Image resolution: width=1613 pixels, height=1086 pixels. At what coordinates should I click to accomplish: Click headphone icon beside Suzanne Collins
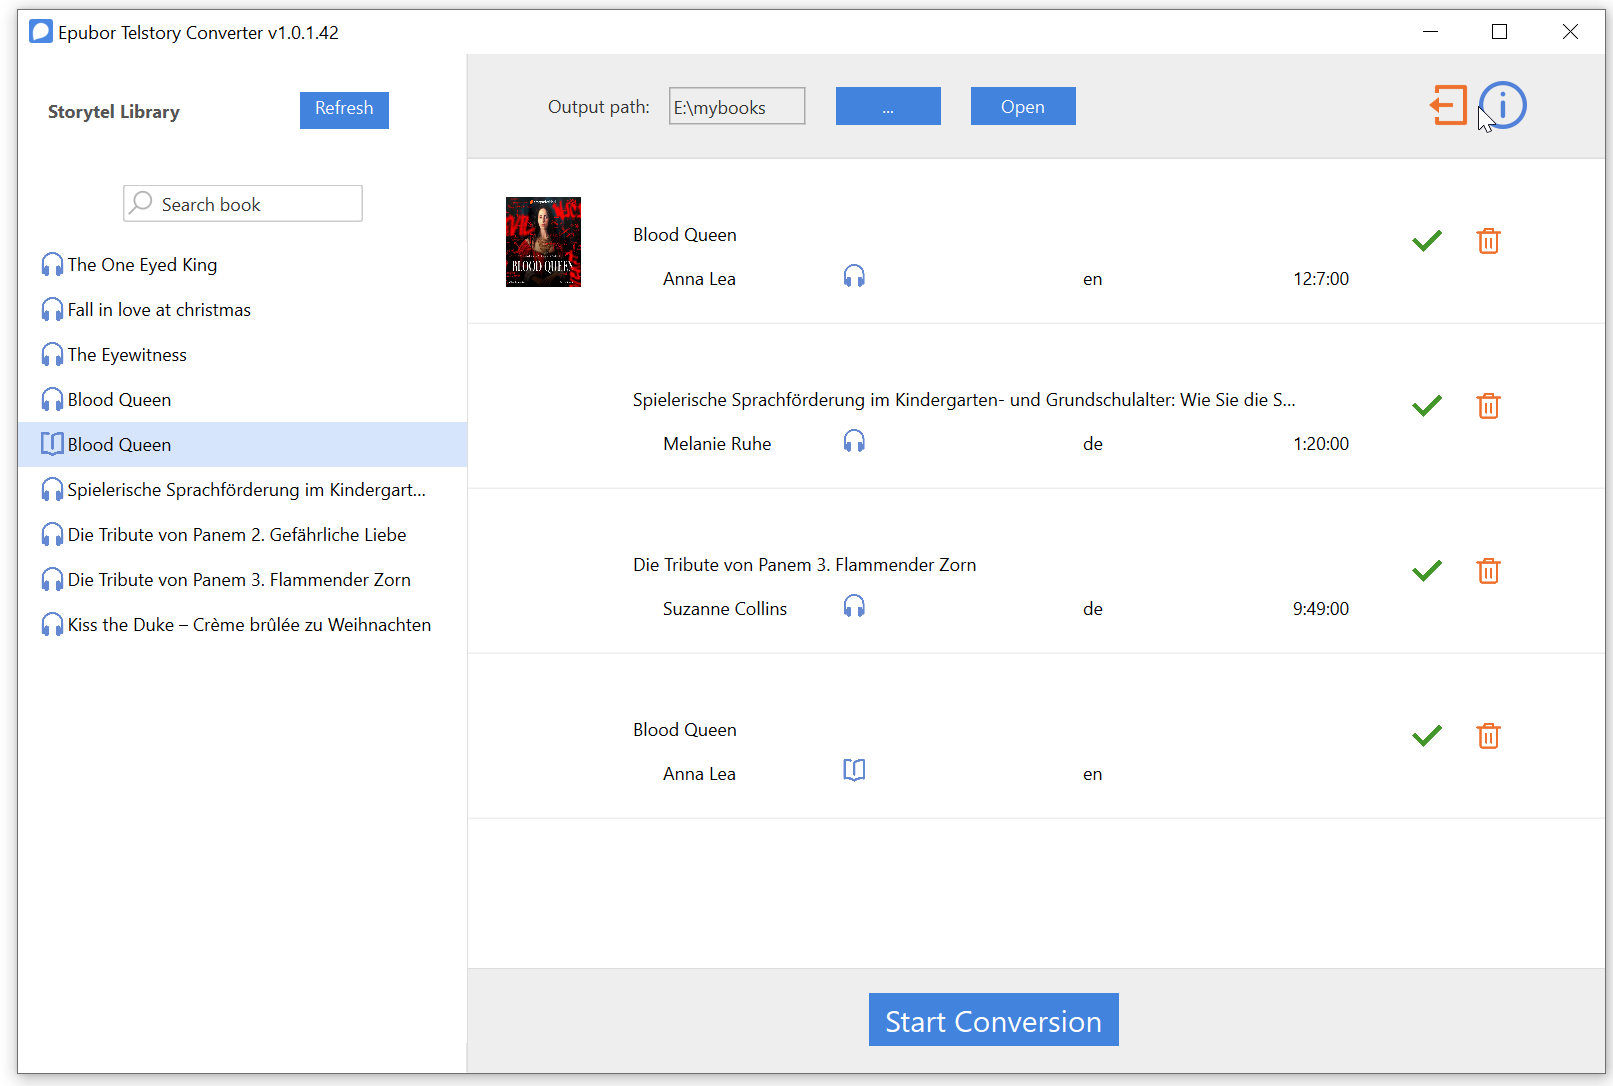click(x=854, y=606)
